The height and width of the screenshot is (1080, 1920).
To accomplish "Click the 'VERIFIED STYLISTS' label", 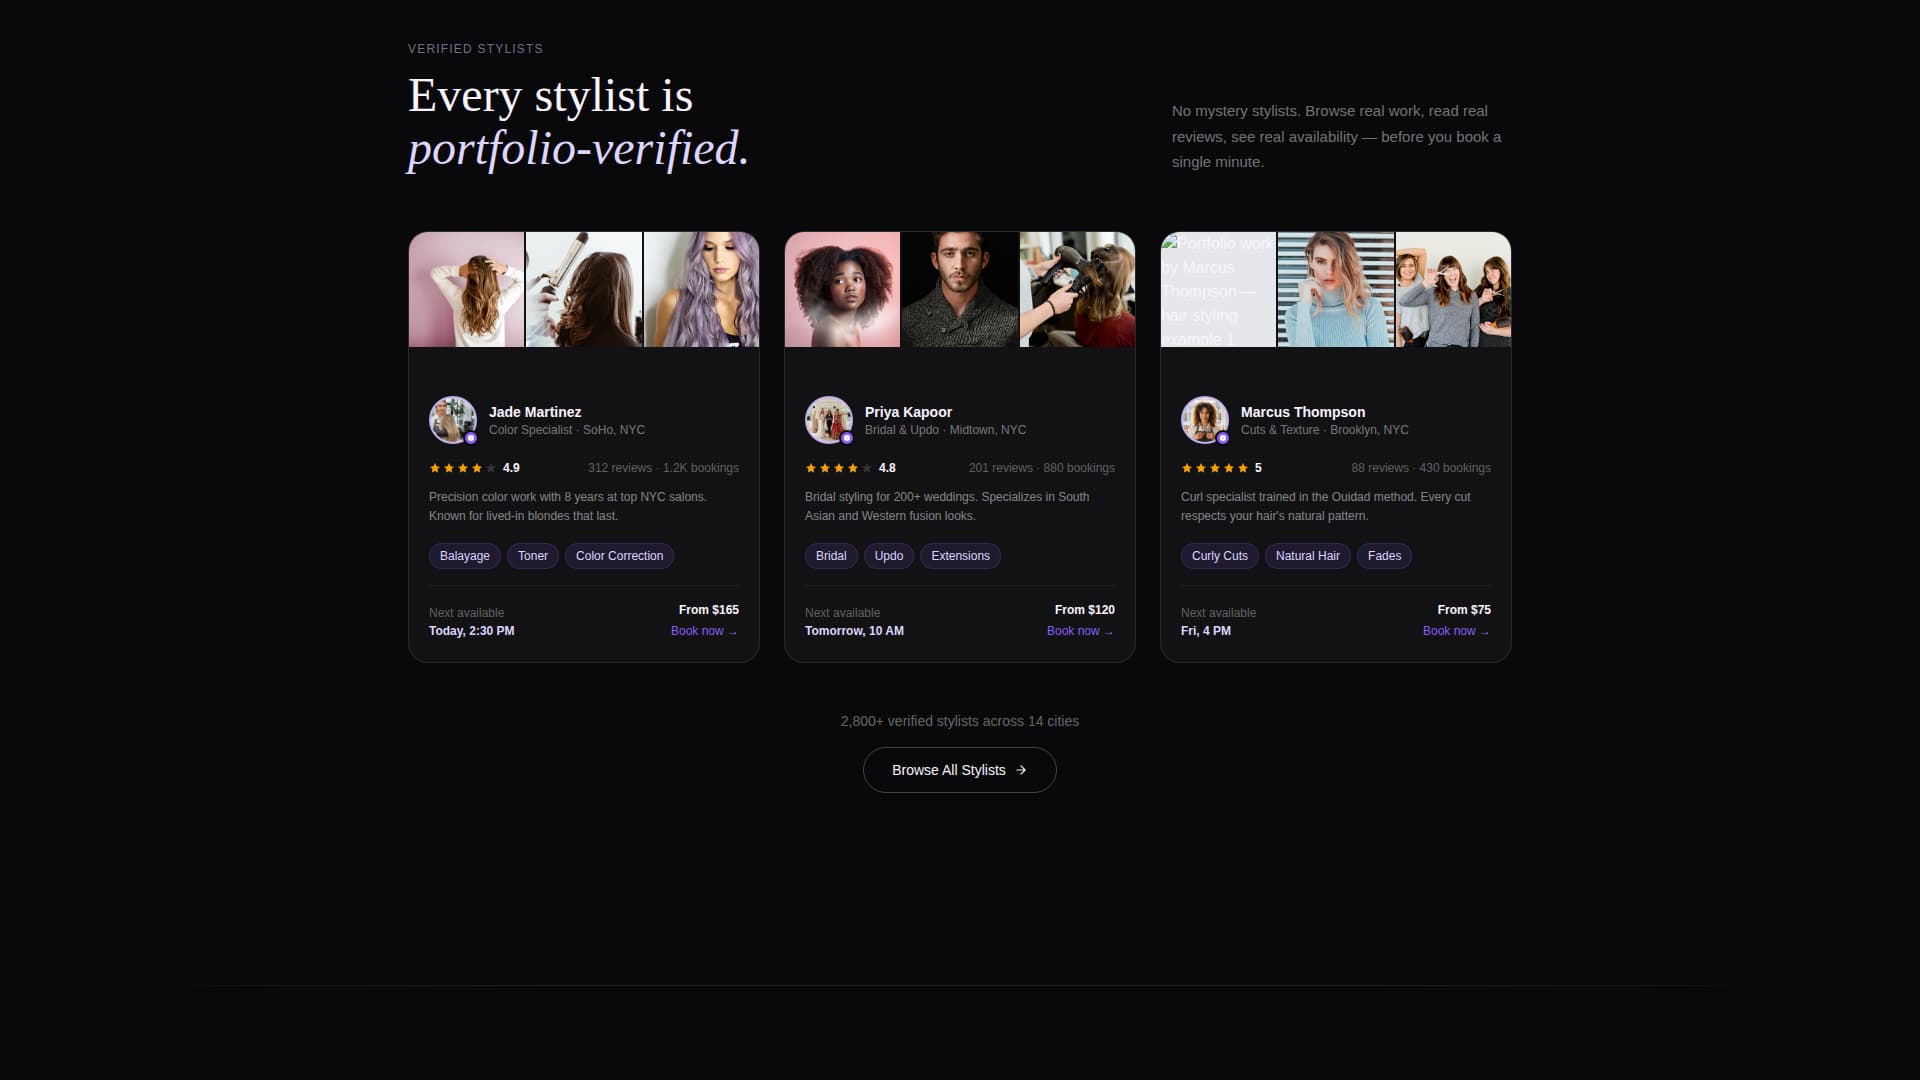I will coord(476,49).
